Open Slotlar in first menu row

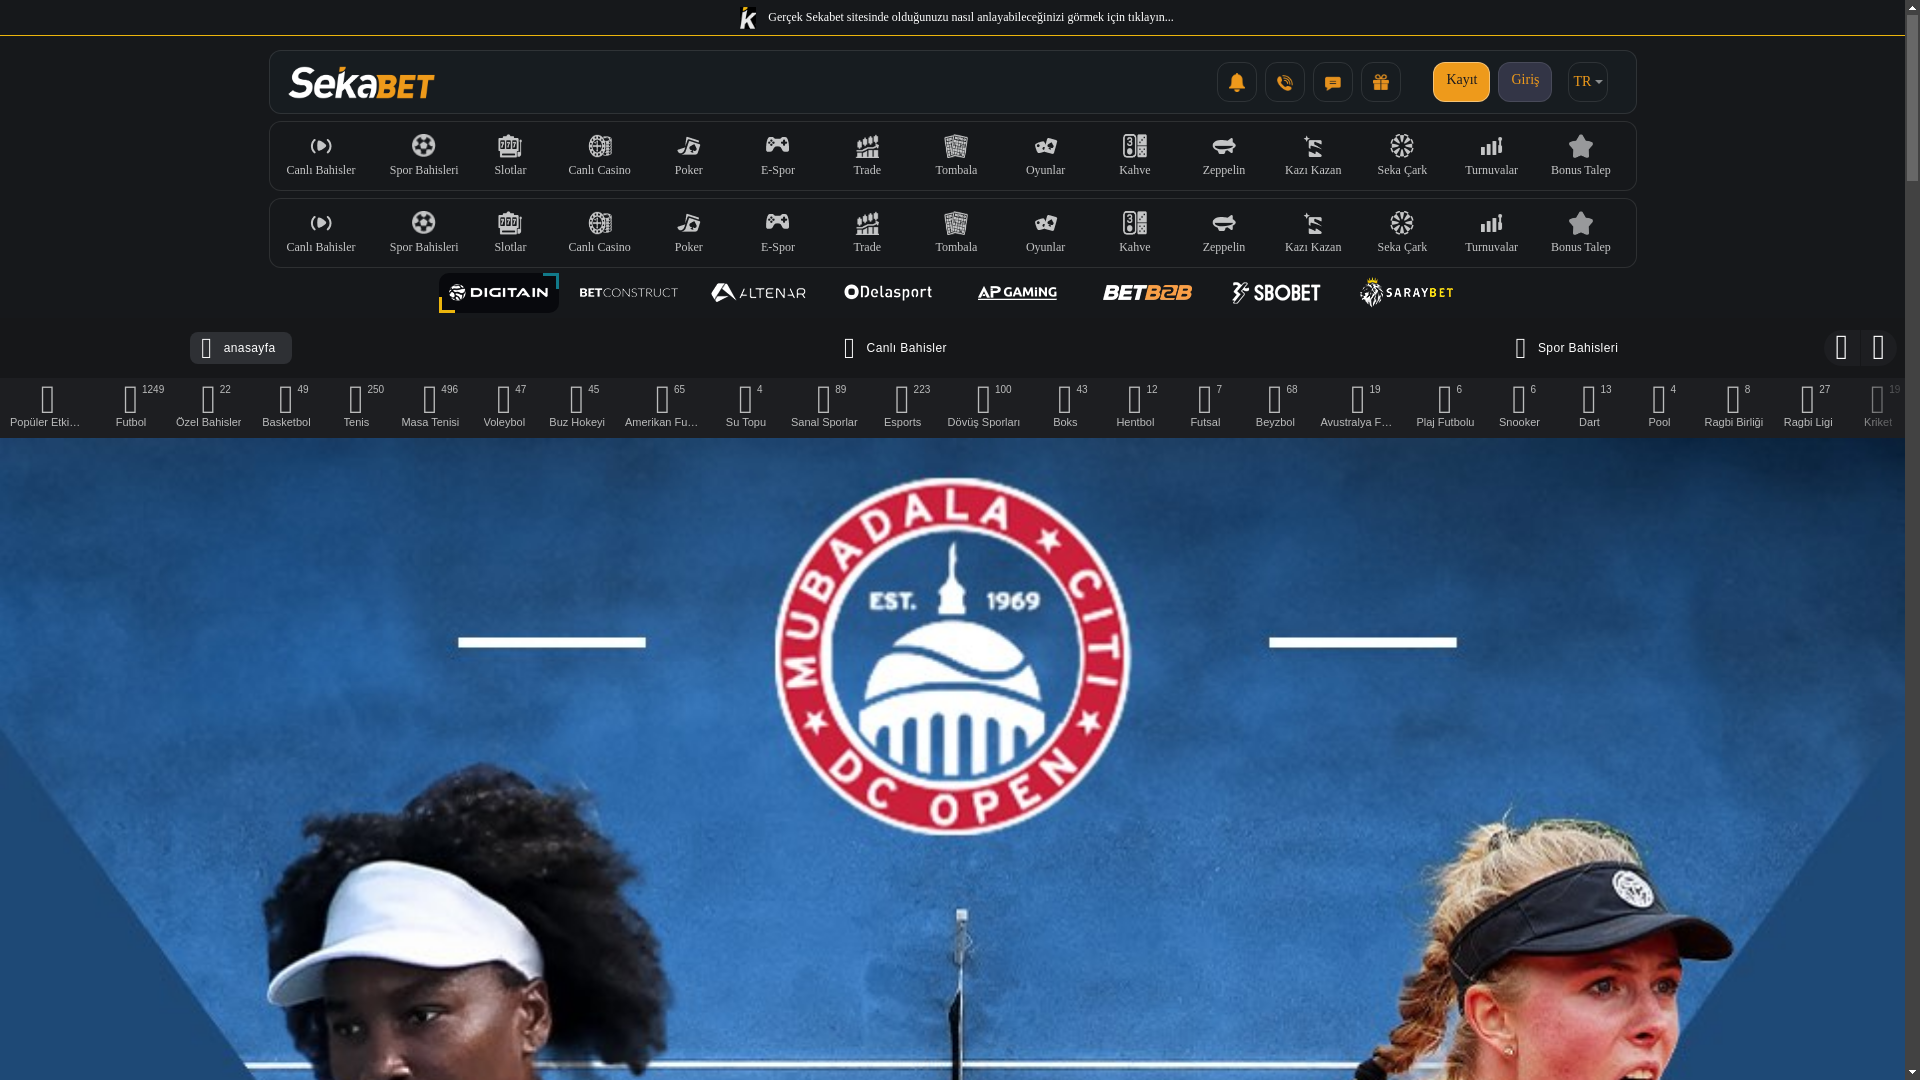pos(510,156)
